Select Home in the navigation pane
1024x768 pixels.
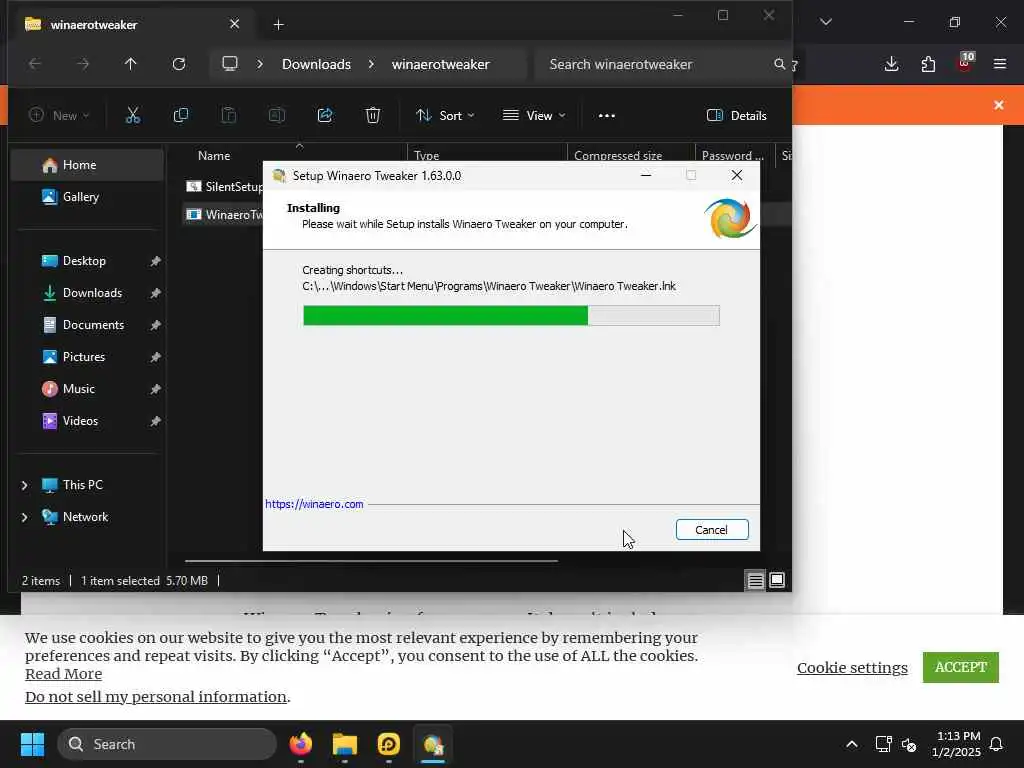tap(86, 165)
